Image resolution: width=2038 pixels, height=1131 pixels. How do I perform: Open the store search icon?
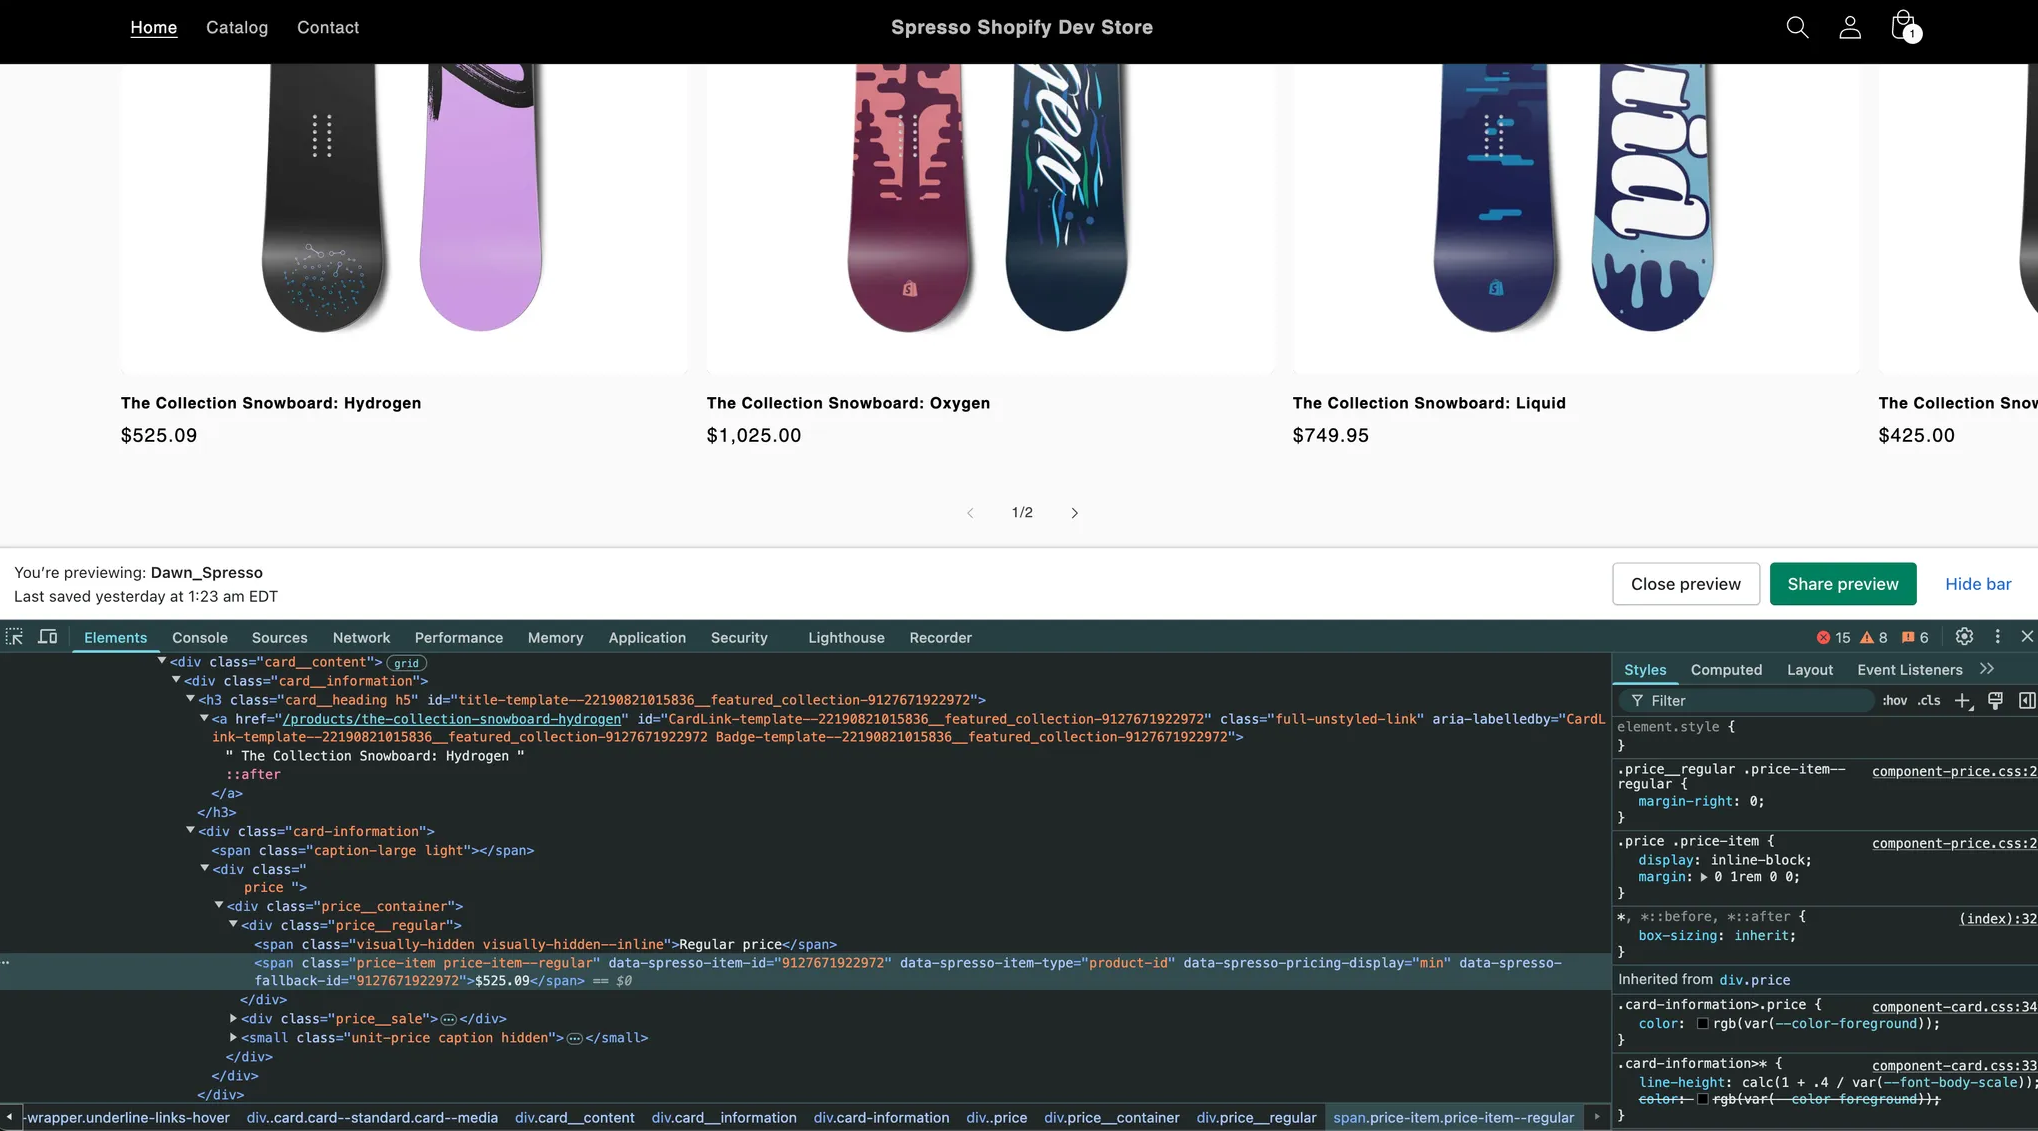1797,27
